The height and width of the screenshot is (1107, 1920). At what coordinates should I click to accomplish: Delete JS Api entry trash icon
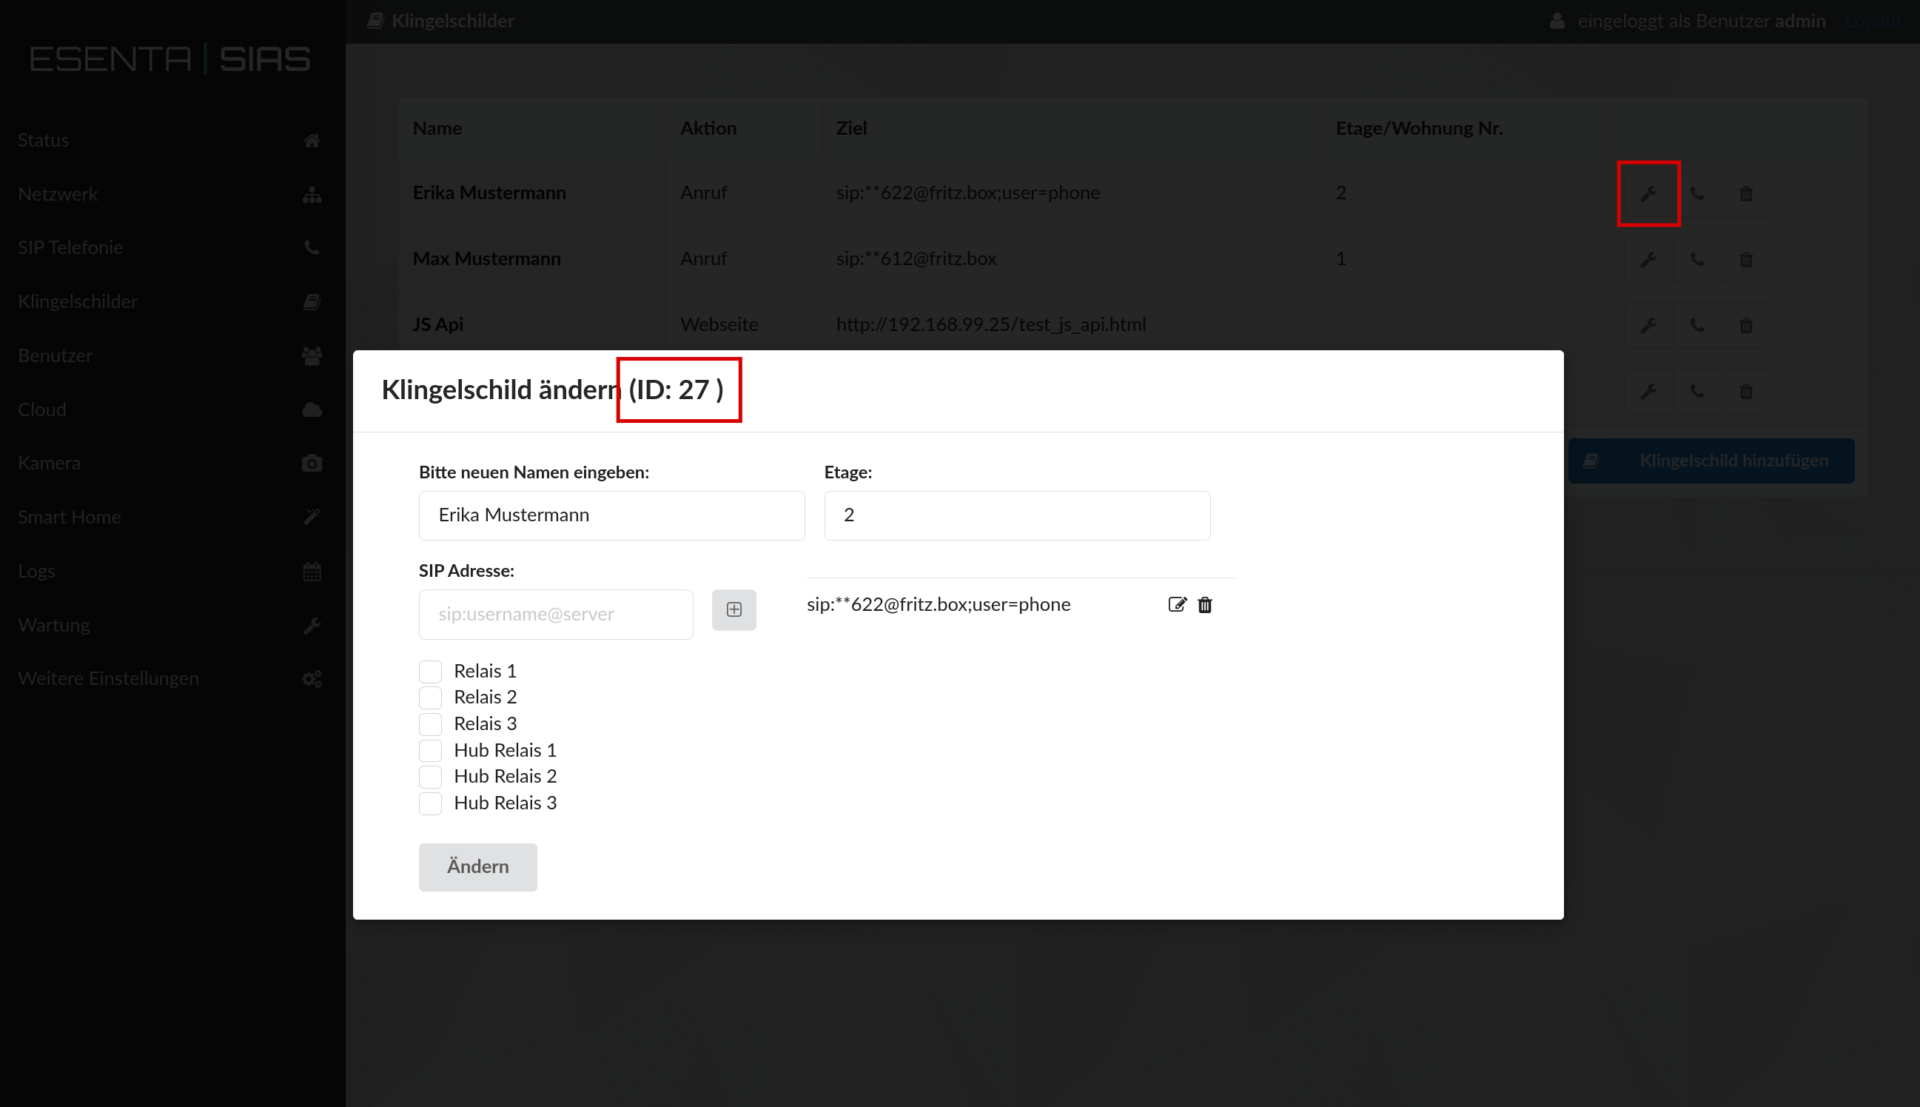click(1746, 325)
